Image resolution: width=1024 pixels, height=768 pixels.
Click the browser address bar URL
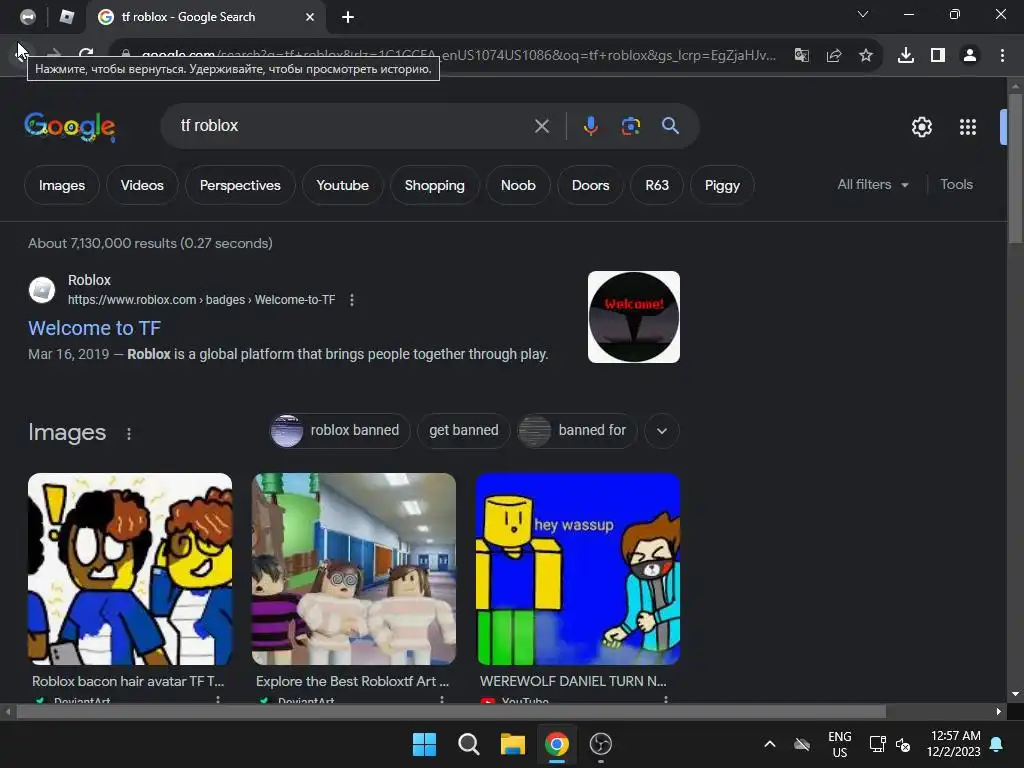tap(457, 56)
